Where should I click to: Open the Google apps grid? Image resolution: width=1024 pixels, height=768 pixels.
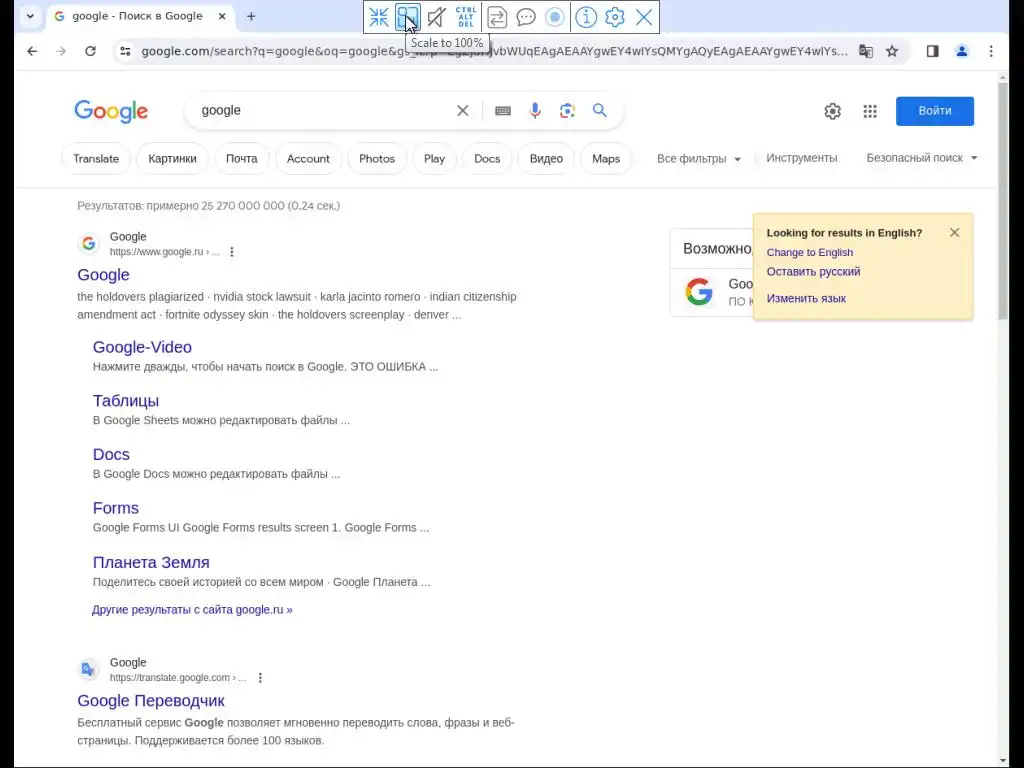[x=870, y=111]
